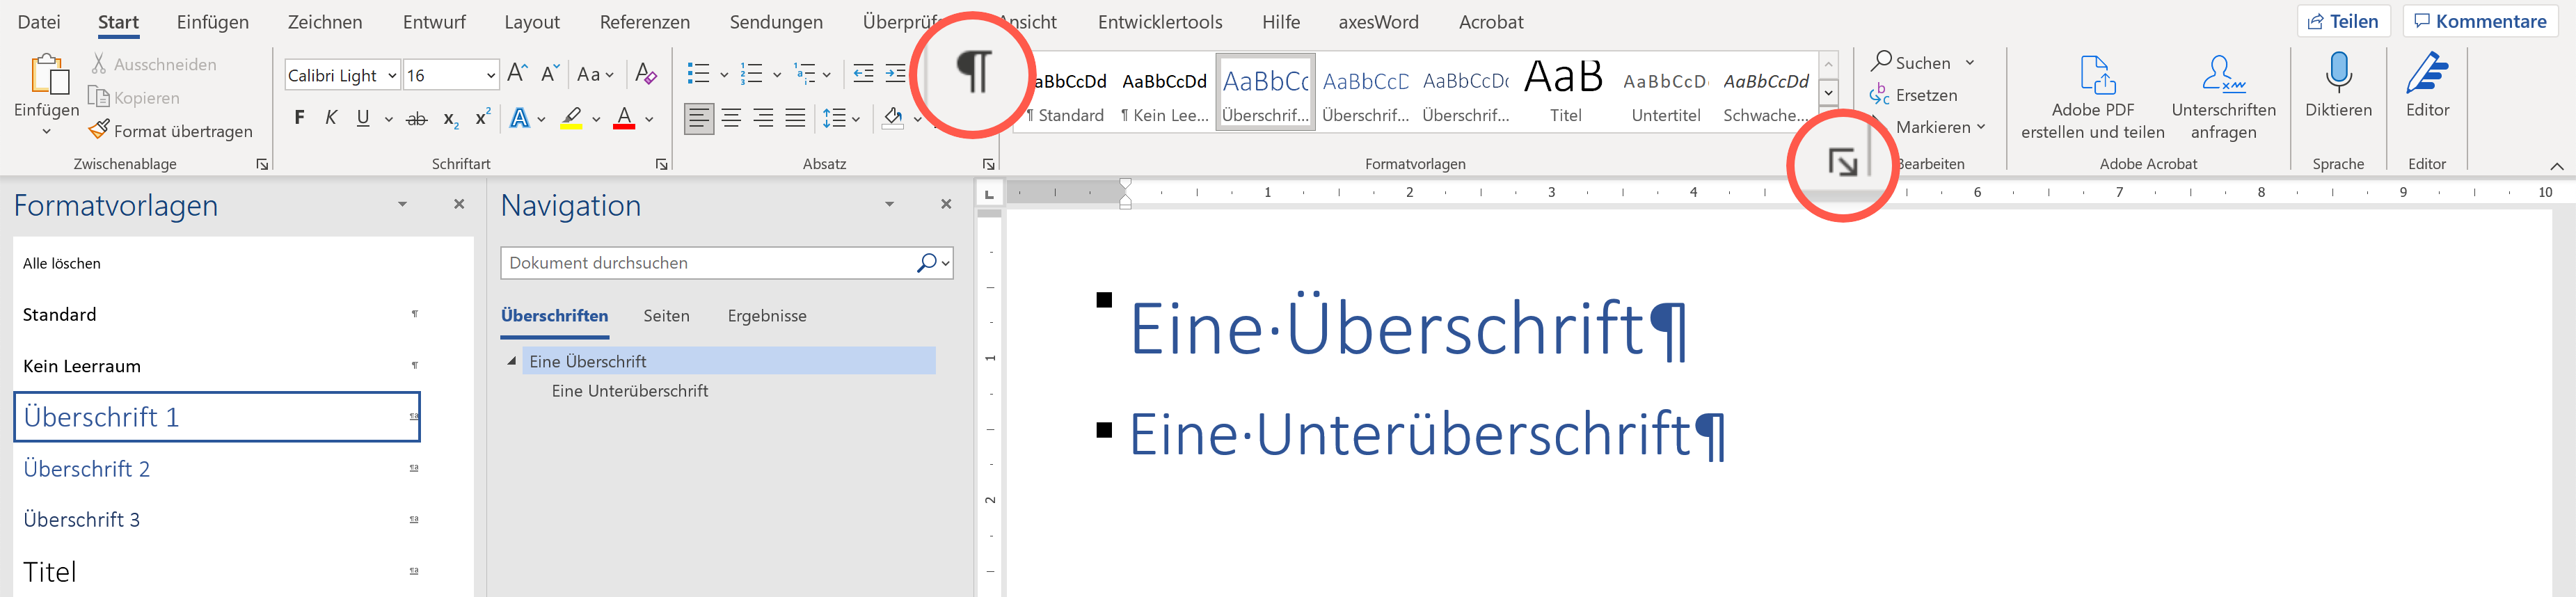Apply red font color swatch

624,119
